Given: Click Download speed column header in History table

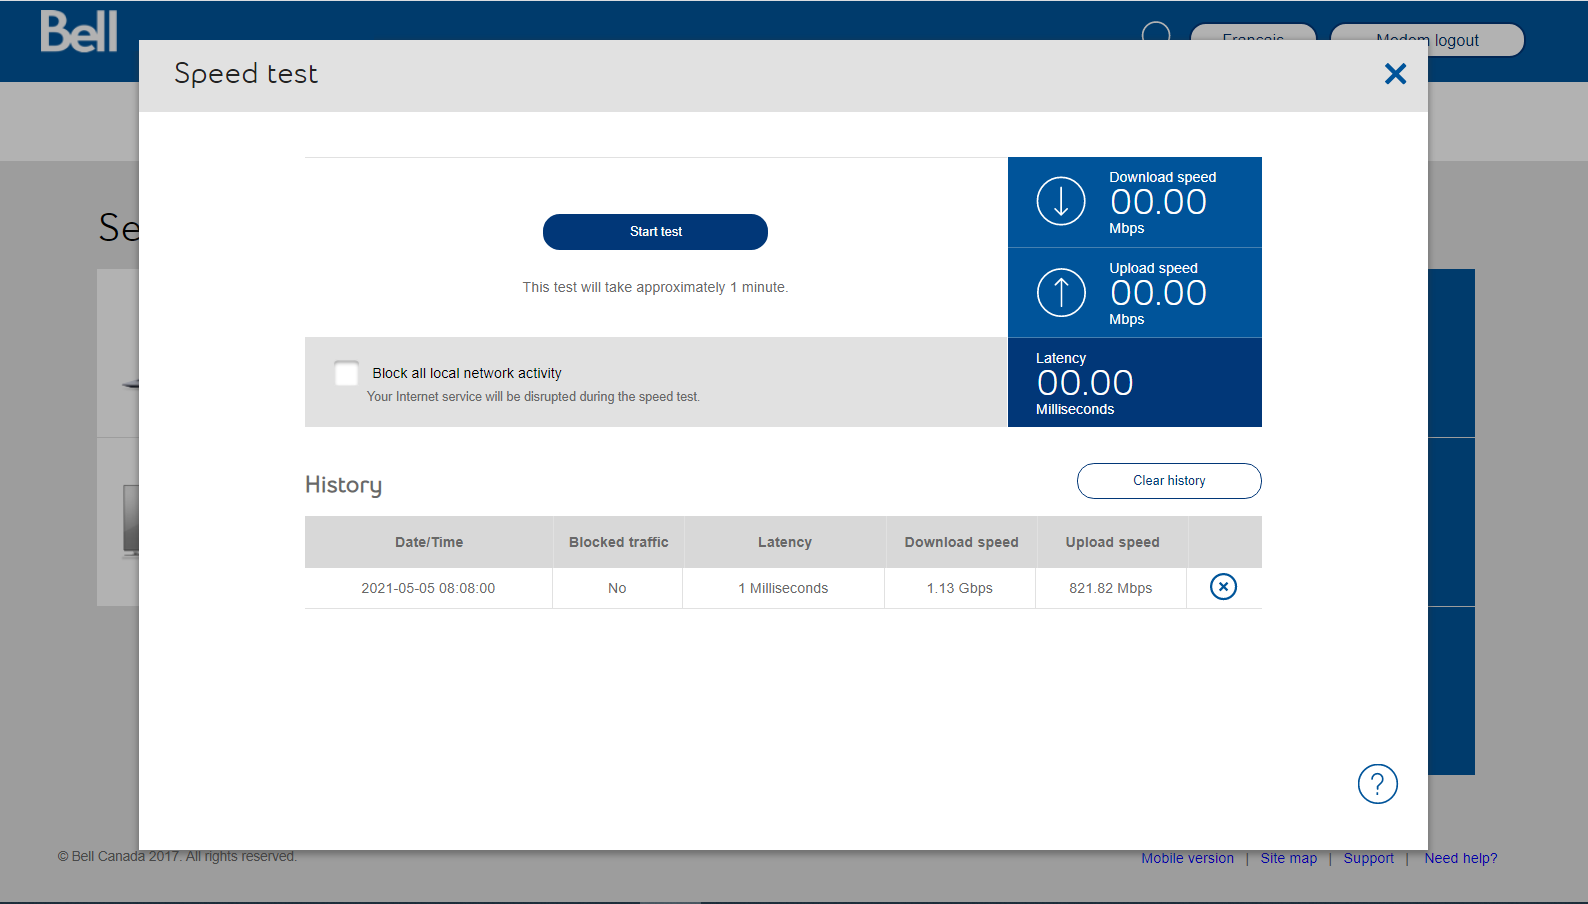Looking at the screenshot, I should point(961,542).
